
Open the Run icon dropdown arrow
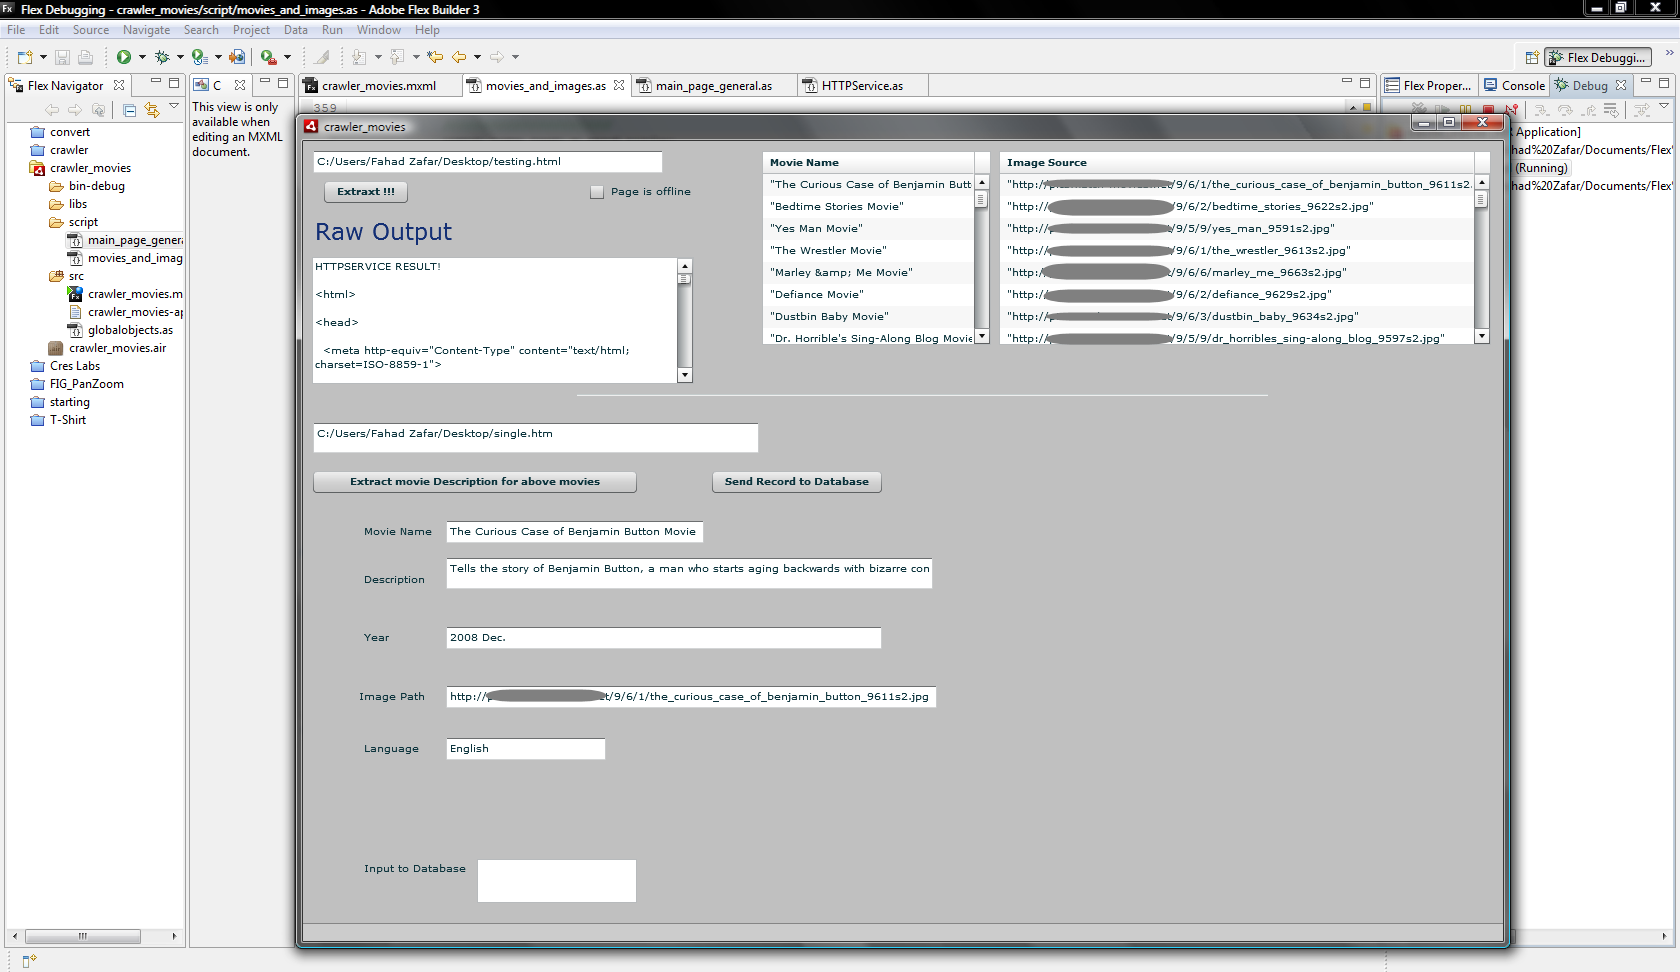click(142, 57)
